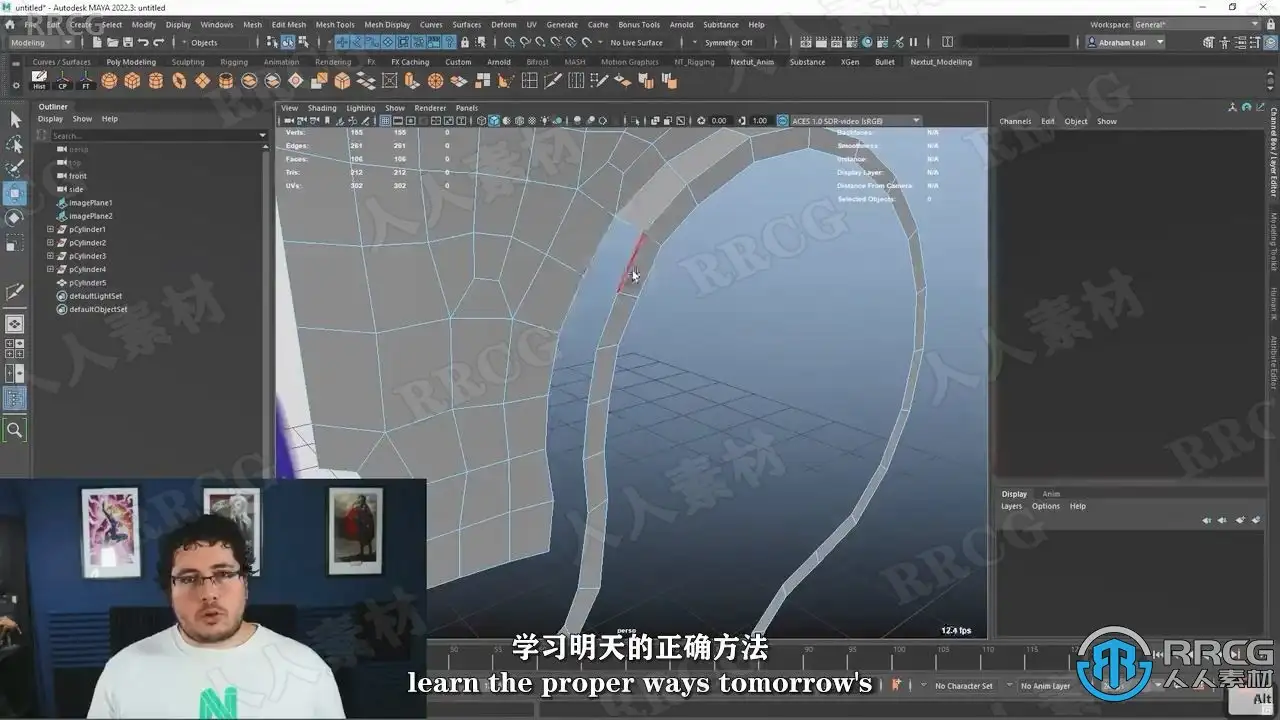Toggle the color management button in viewport
The width and height of the screenshot is (1280, 720).
[782, 121]
